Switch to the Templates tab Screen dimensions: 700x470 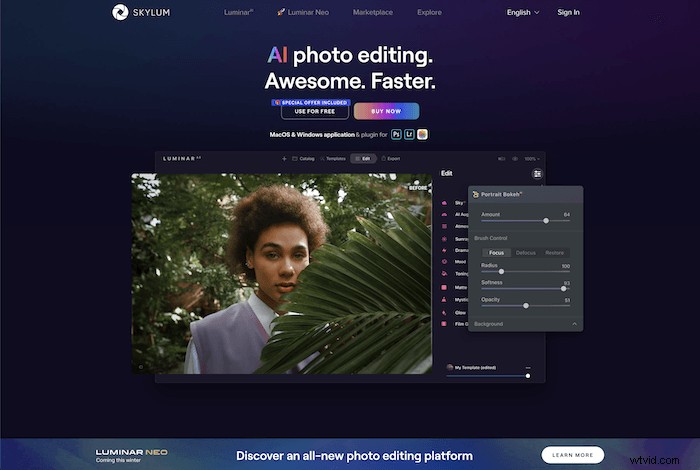click(x=333, y=158)
